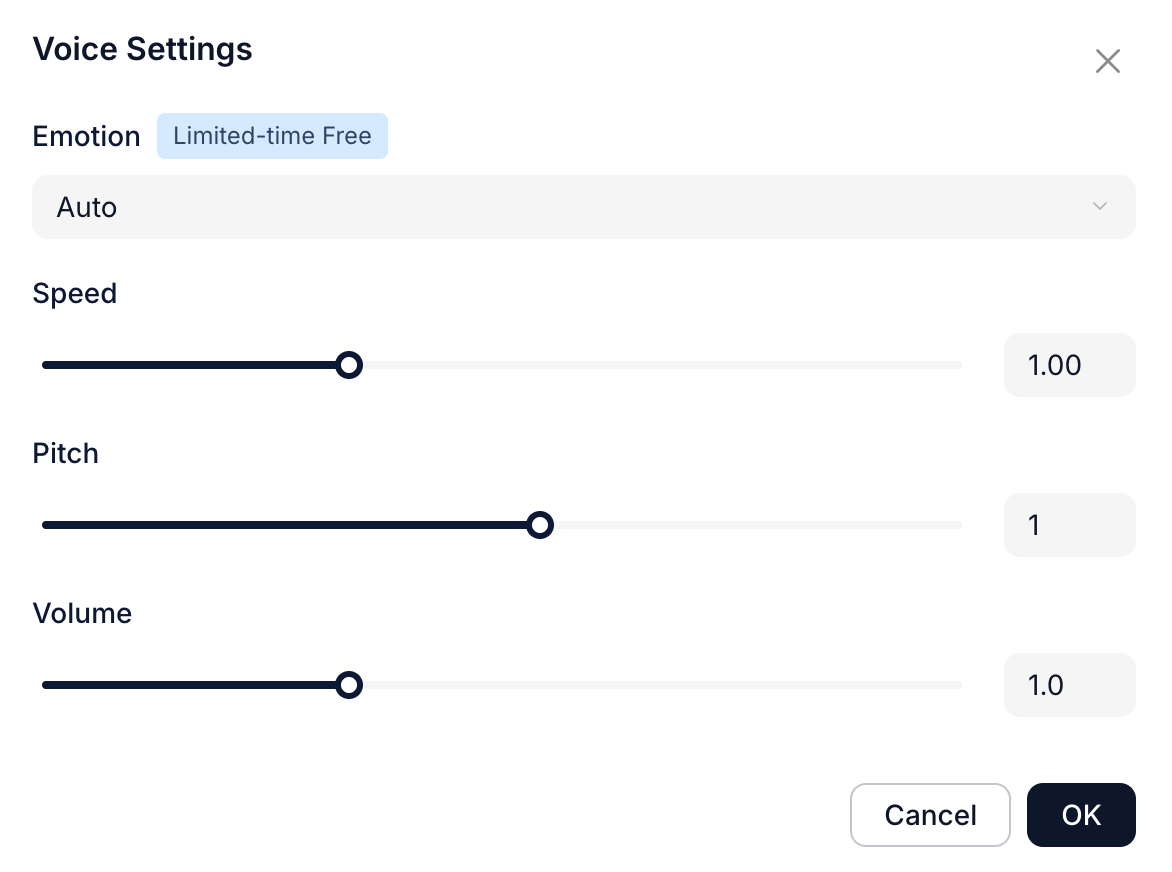
Task: Confirm settings with the OK button
Action: (1081, 815)
